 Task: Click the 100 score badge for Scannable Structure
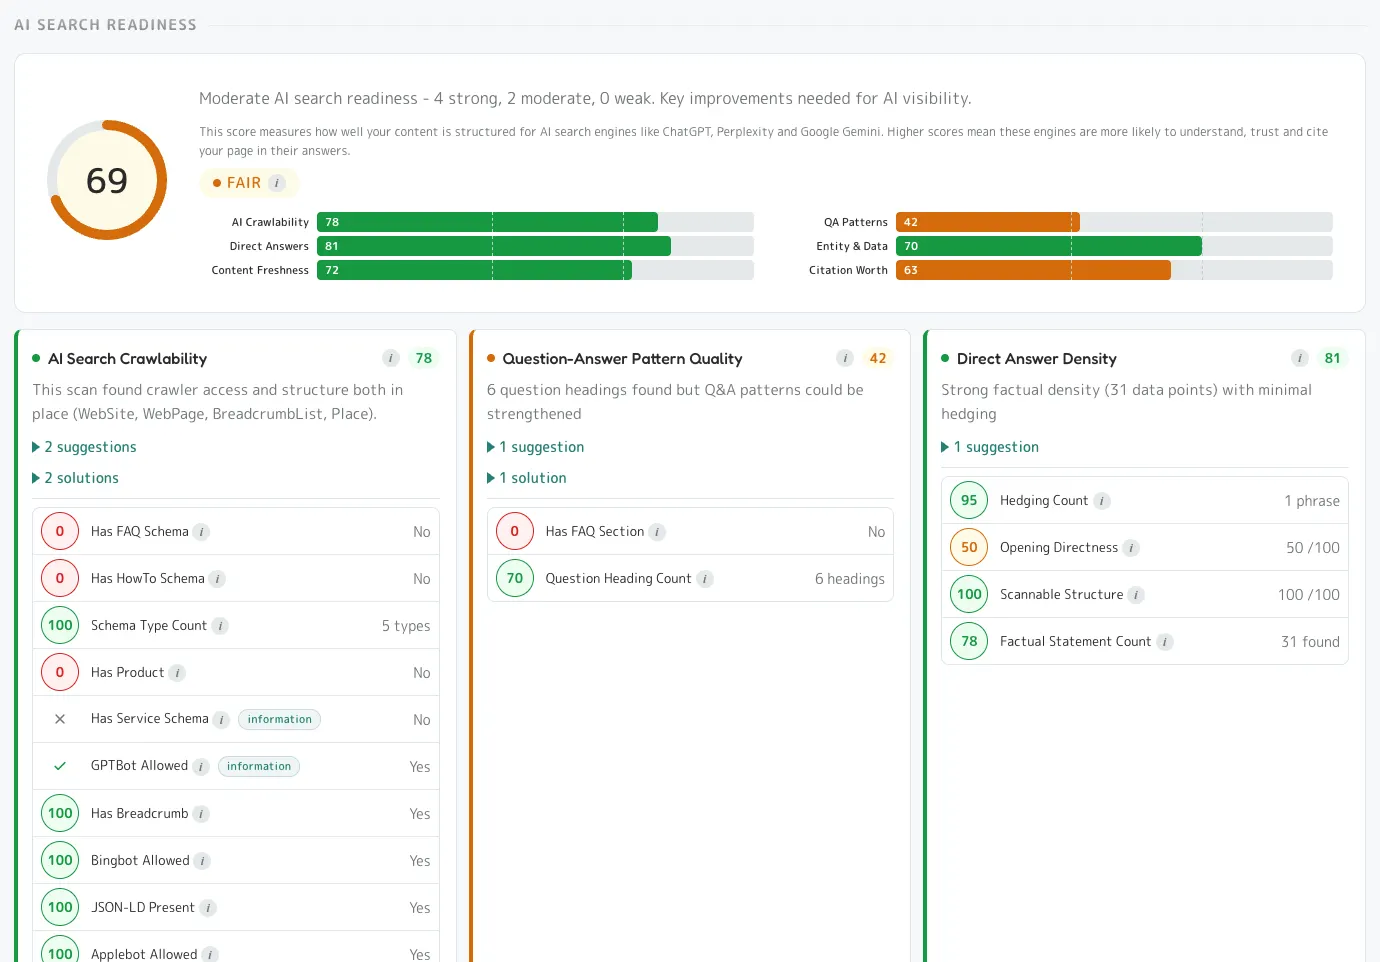point(969,594)
